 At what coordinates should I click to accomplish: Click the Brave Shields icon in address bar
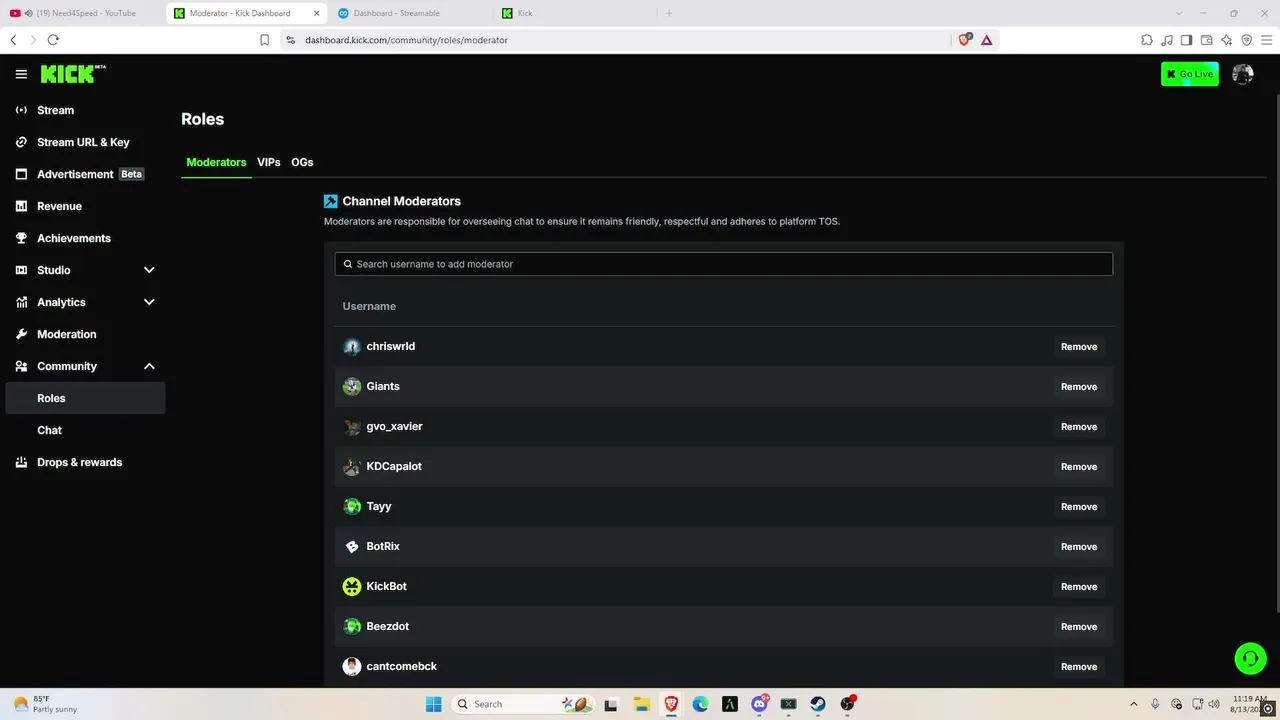coord(965,40)
